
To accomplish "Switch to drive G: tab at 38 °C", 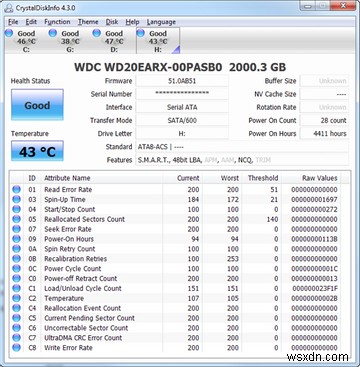I will coord(70,41).
